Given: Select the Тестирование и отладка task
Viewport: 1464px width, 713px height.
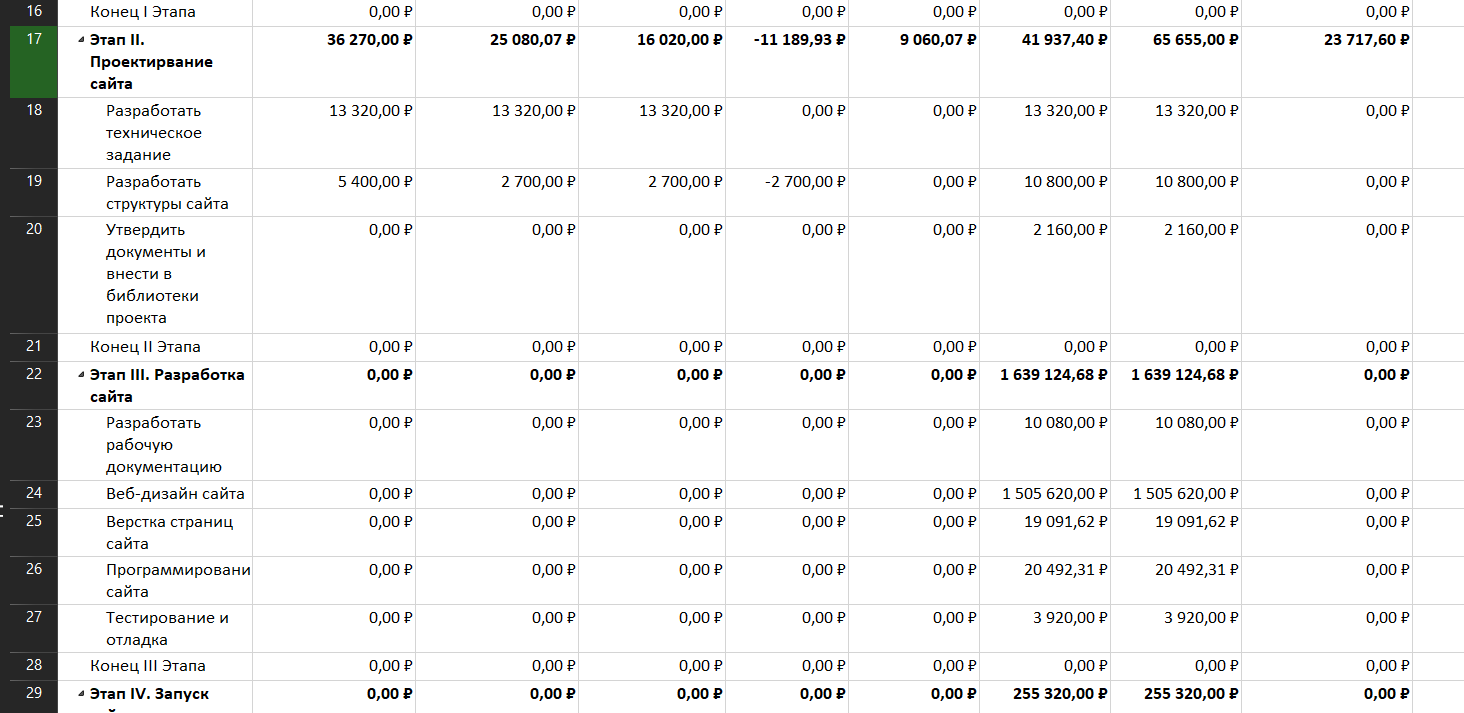Looking at the screenshot, I should (x=167, y=629).
